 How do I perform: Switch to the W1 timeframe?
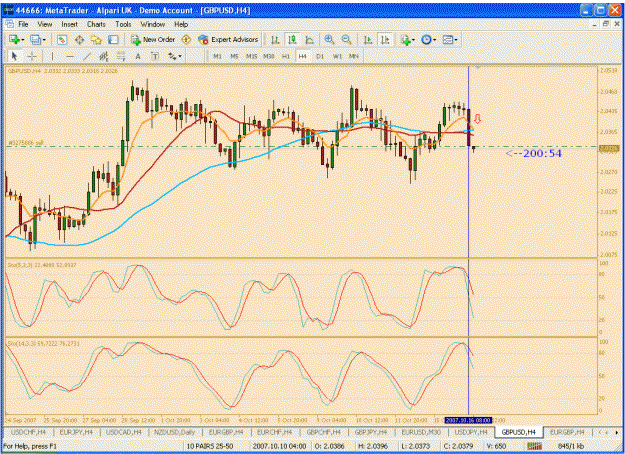click(x=337, y=56)
